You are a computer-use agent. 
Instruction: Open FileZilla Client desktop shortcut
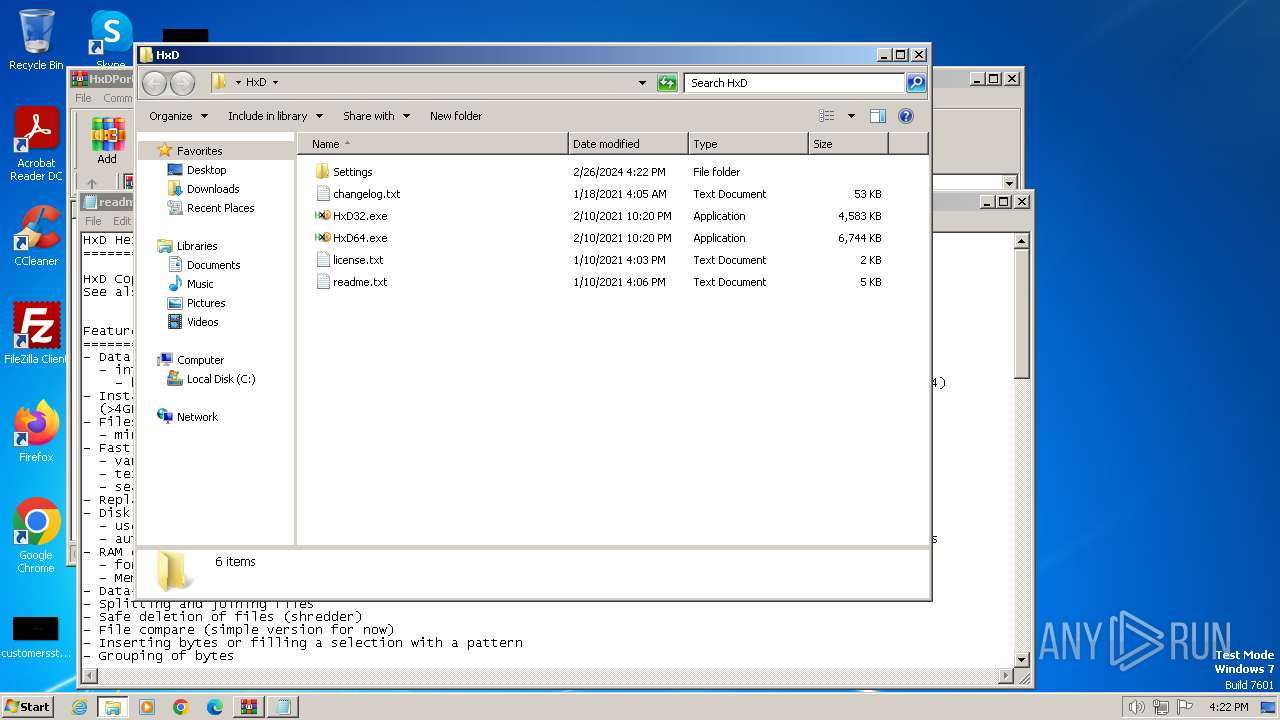(36, 334)
